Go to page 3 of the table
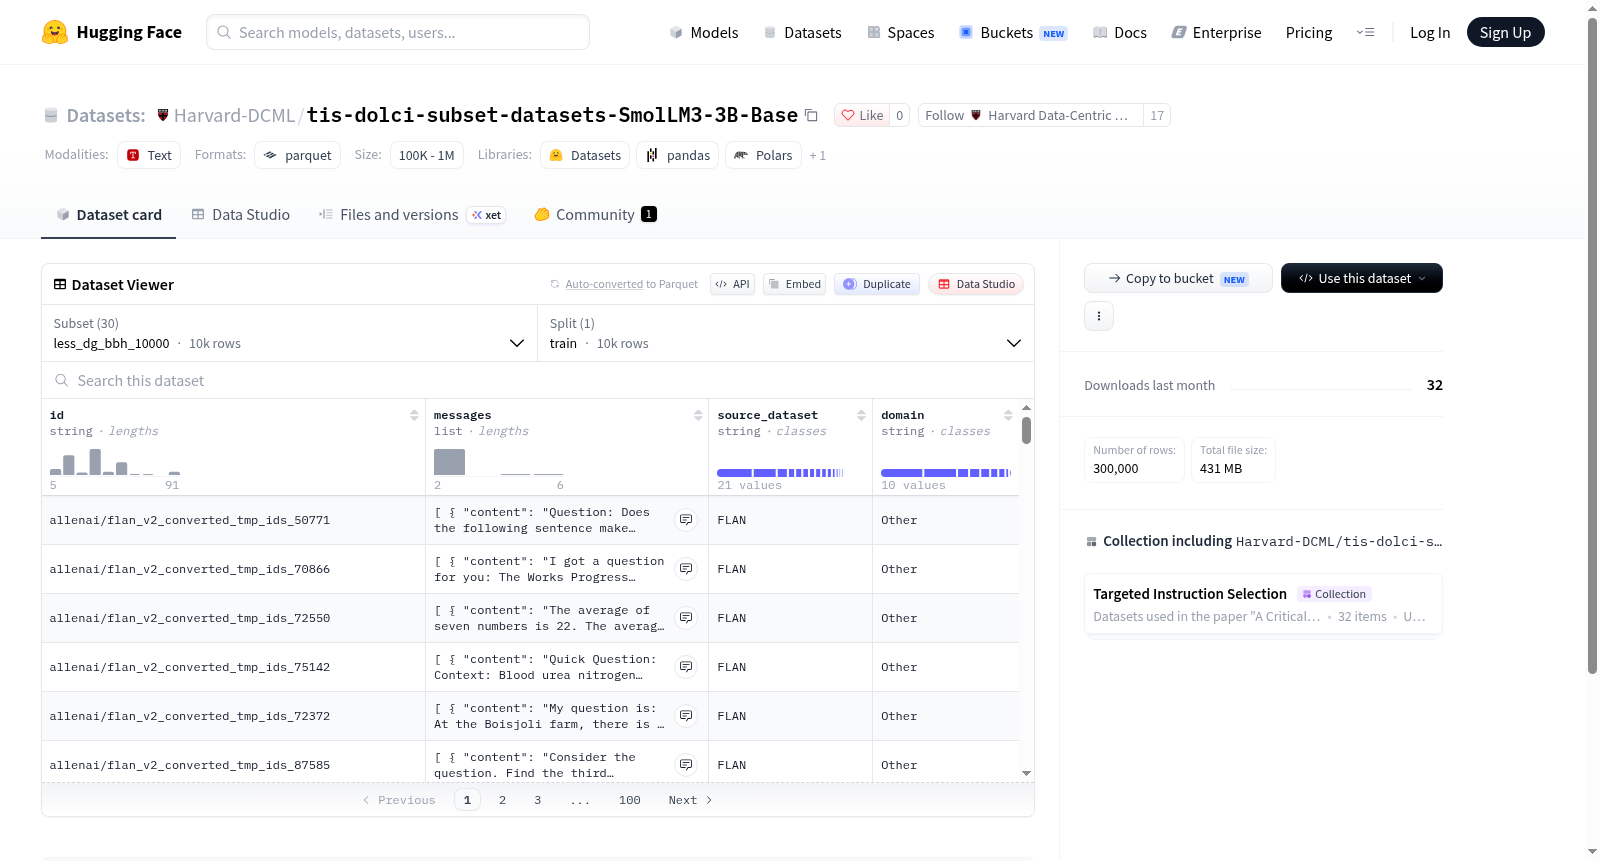The width and height of the screenshot is (1600, 861). point(537,800)
